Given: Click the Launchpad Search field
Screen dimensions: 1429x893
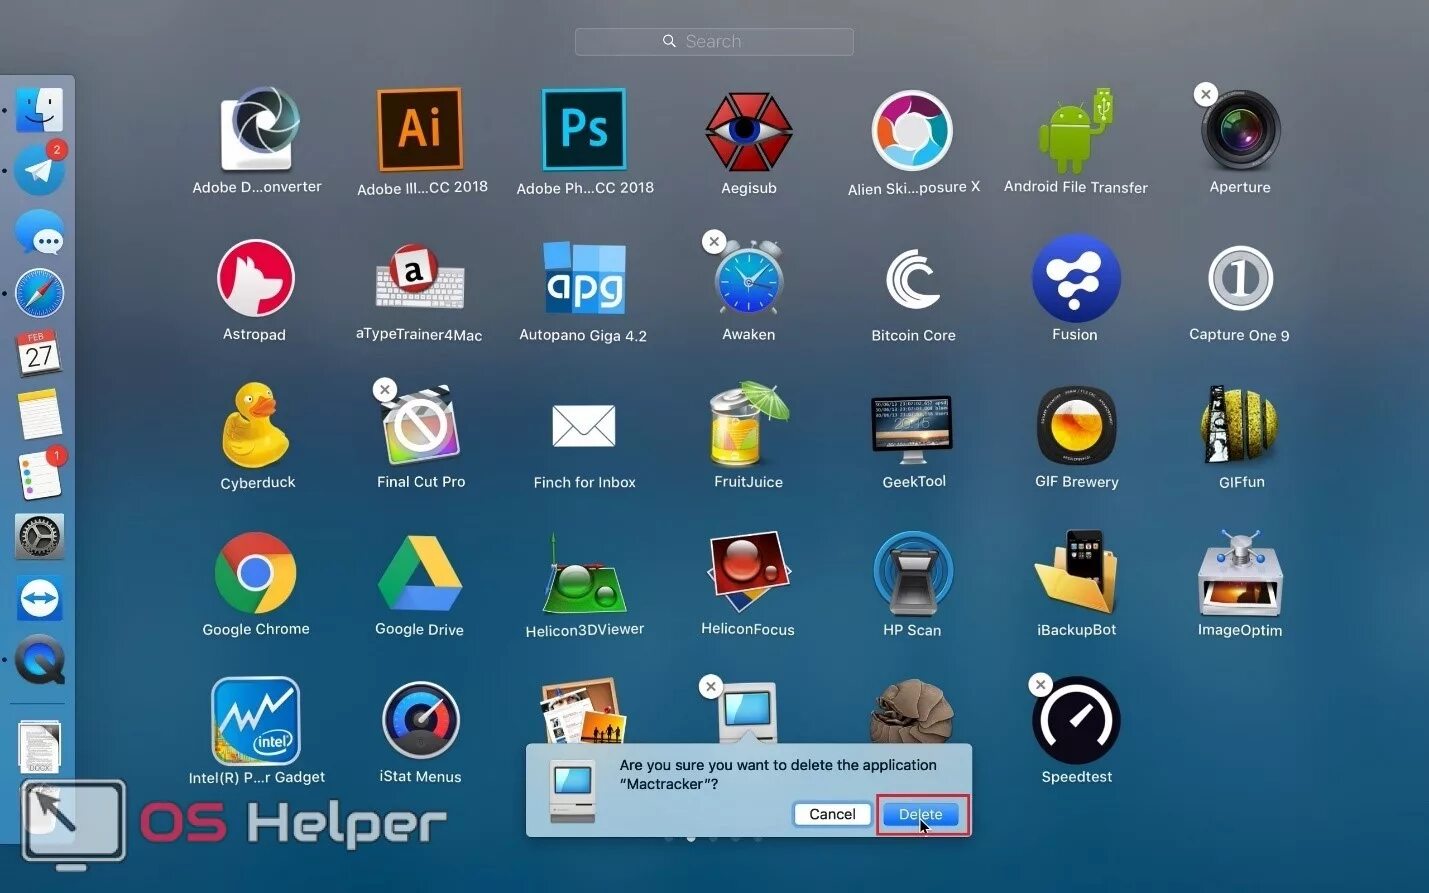Looking at the screenshot, I should (x=714, y=41).
